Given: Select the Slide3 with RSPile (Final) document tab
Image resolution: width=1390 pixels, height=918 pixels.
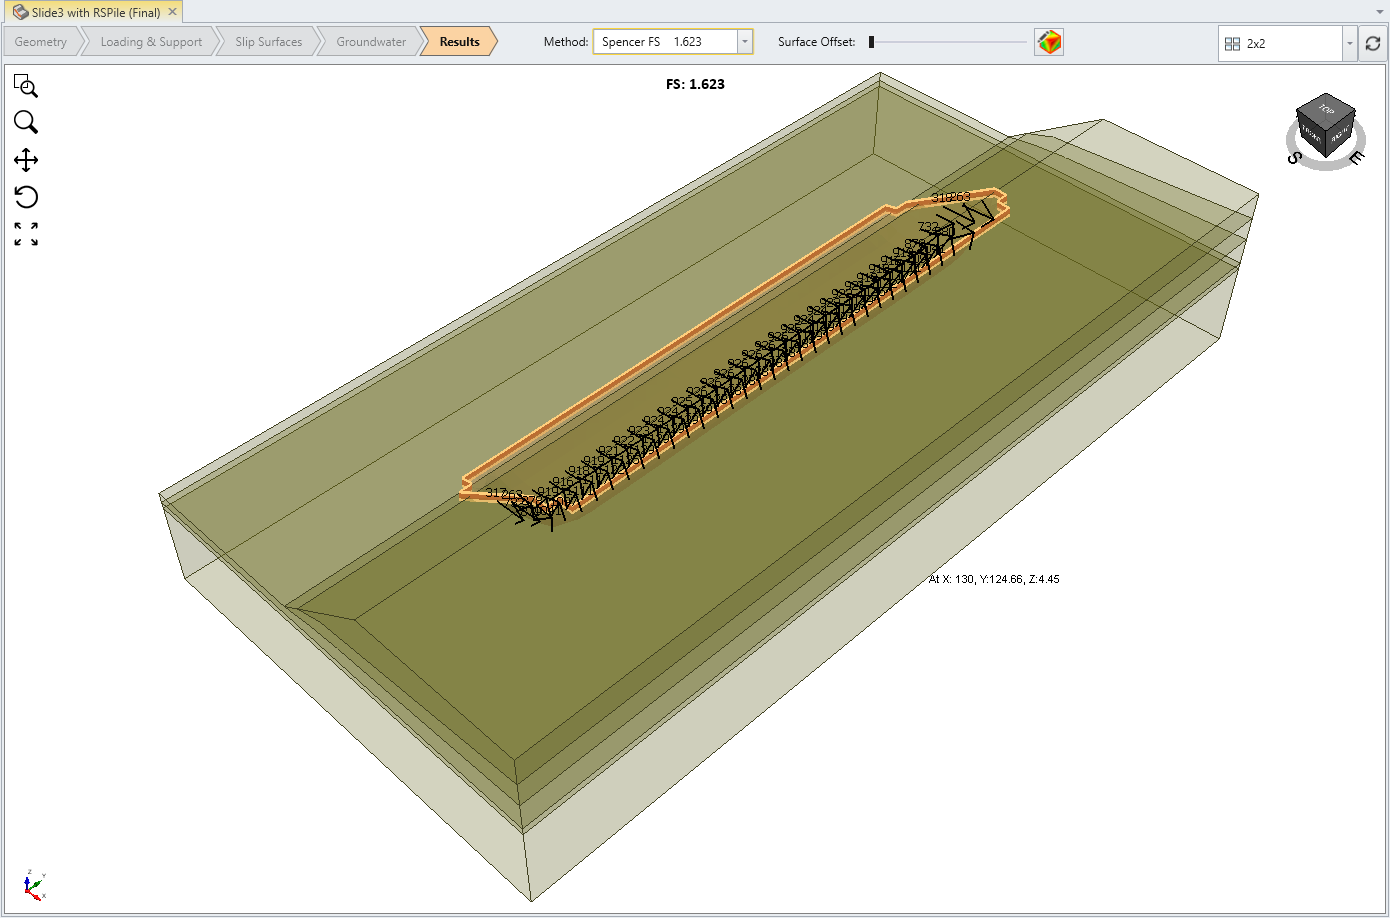Looking at the screenshot, I should [94, 12].
